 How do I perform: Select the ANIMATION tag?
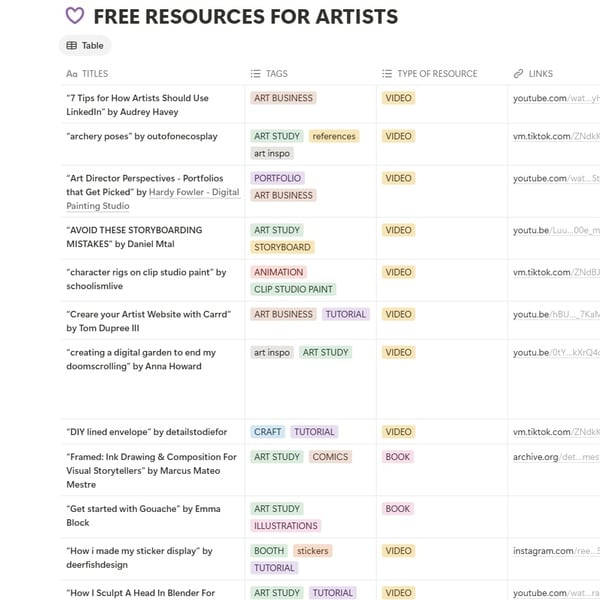[x=279, y=272]
